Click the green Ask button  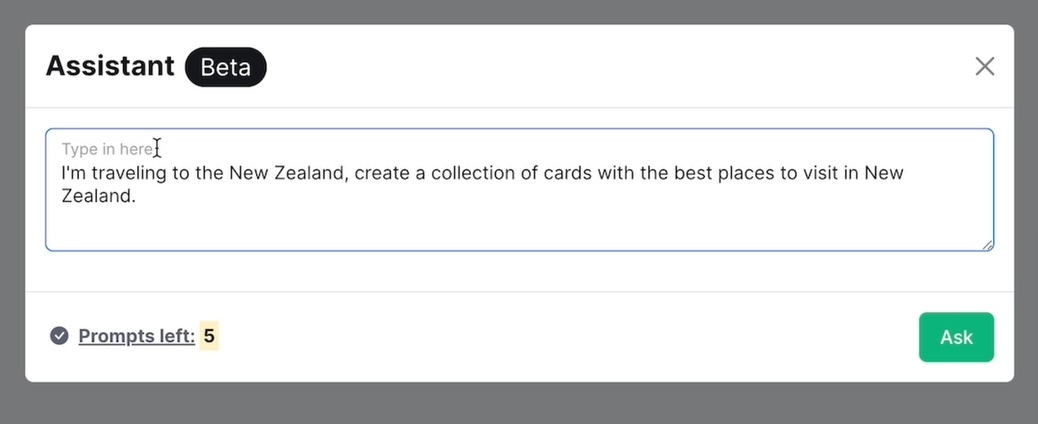tap(956, 337)
